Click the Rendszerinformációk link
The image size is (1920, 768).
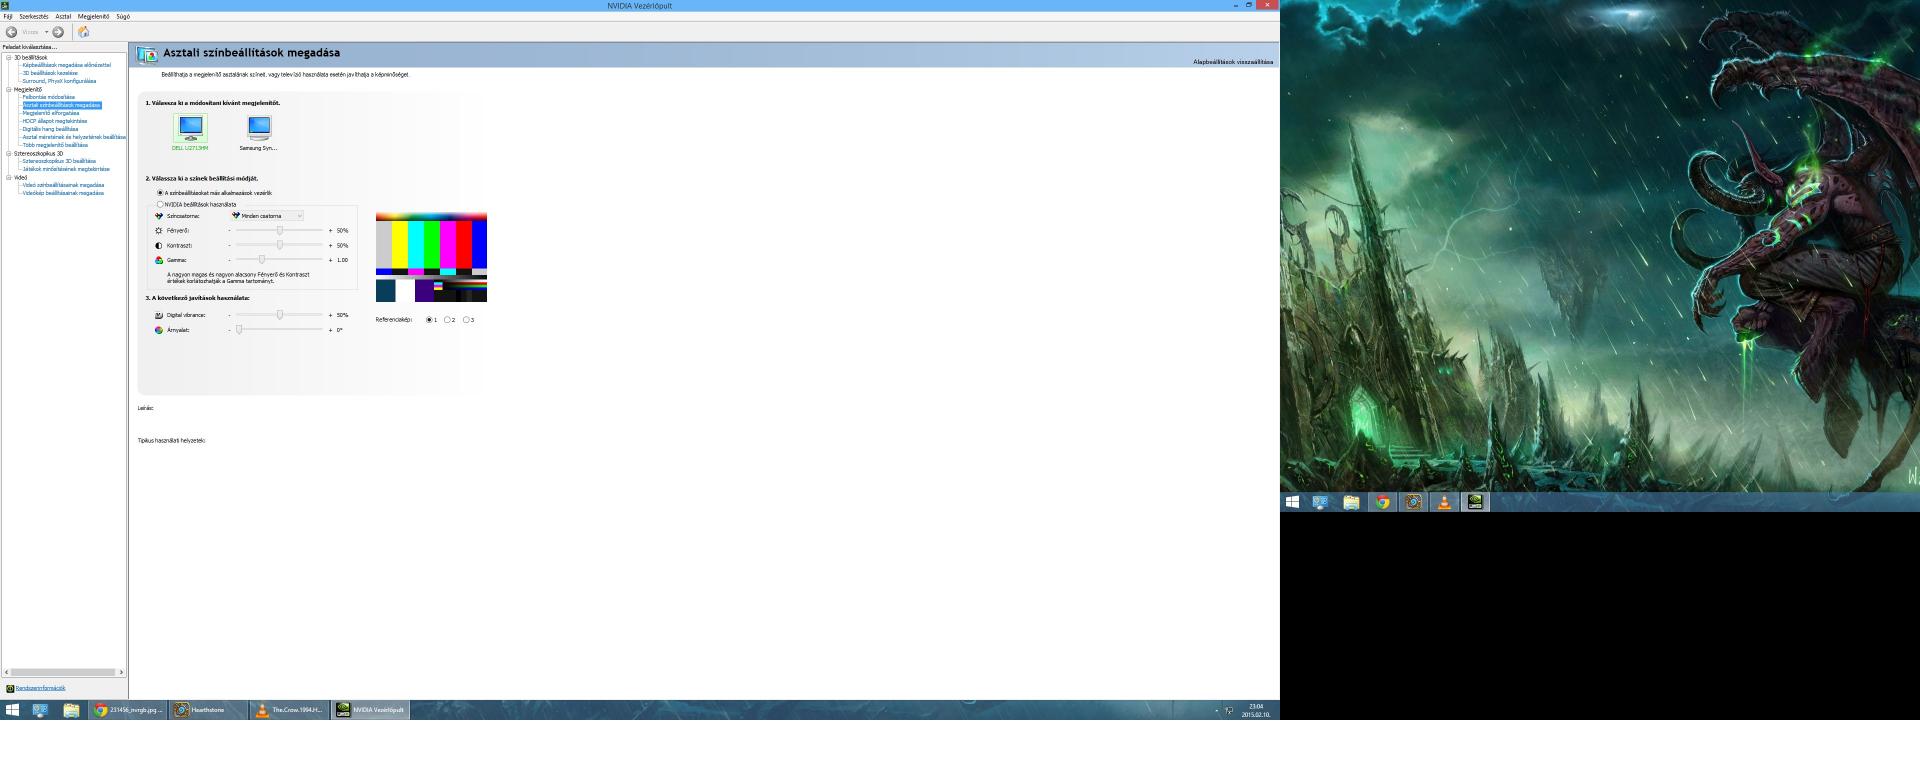pyautogui.click(x=40, y=688)
